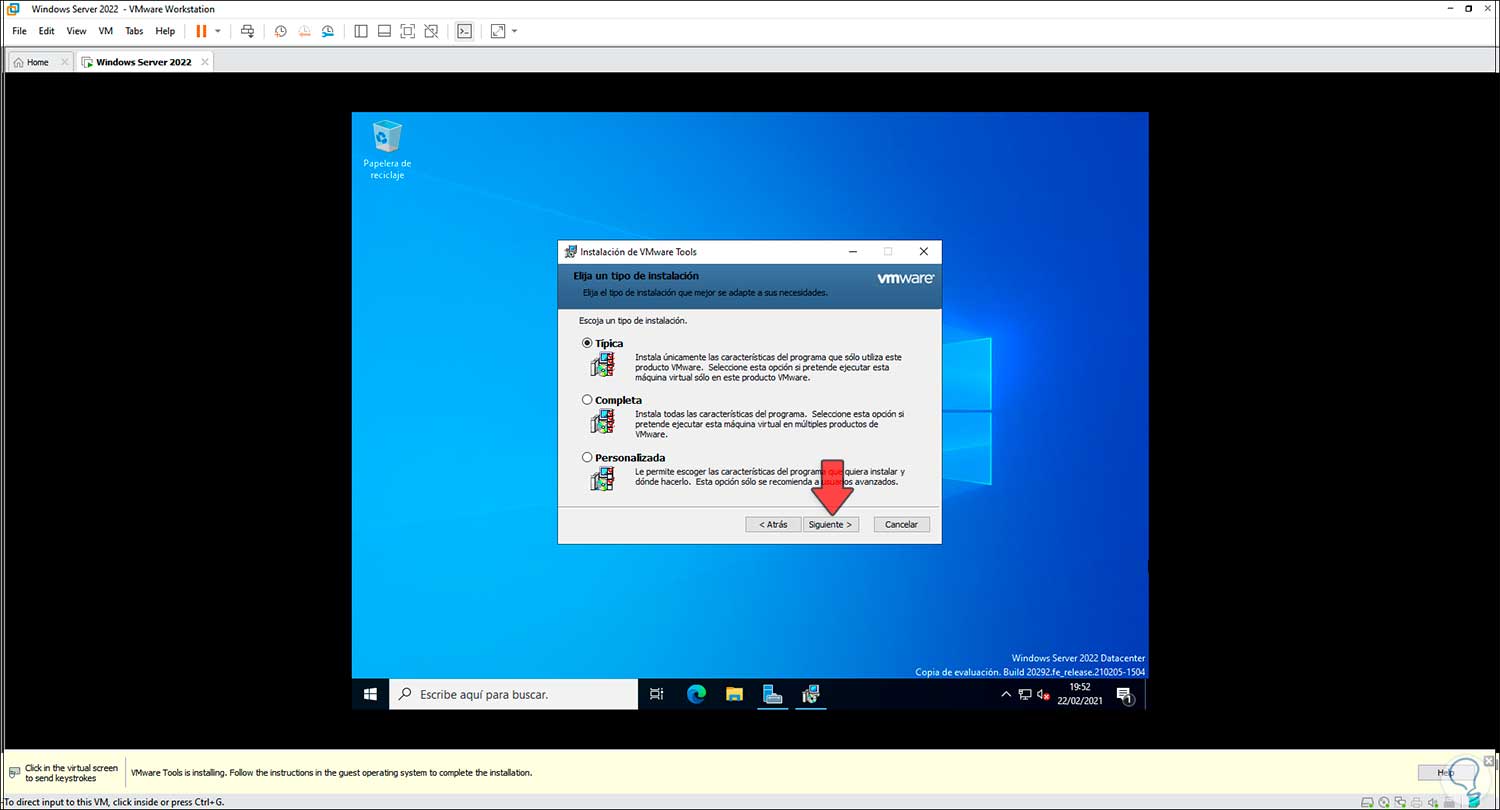Enter full screen mode via toolbar icon
This screenshot has height=810, width=1500.
click(x=408, y=31)
